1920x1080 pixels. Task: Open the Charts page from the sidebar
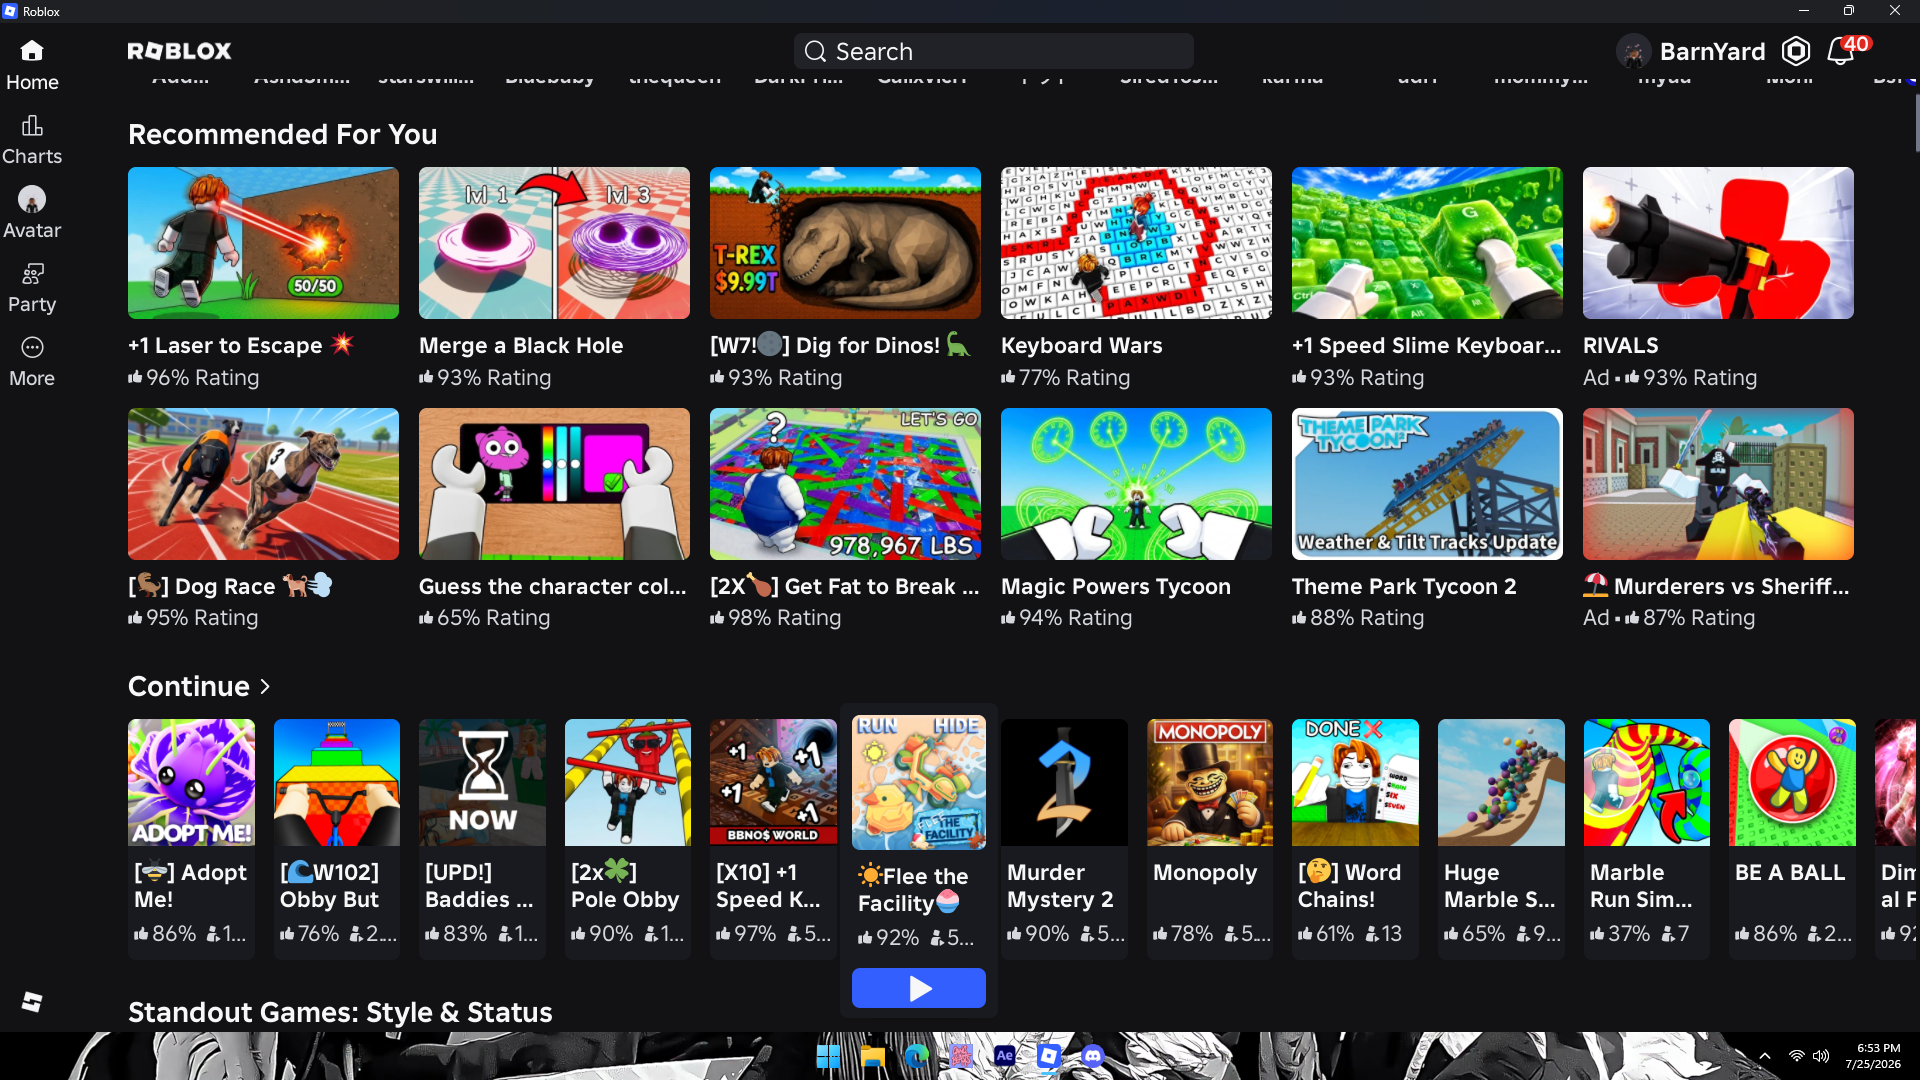pyautogui.click(x=32, y=140)
